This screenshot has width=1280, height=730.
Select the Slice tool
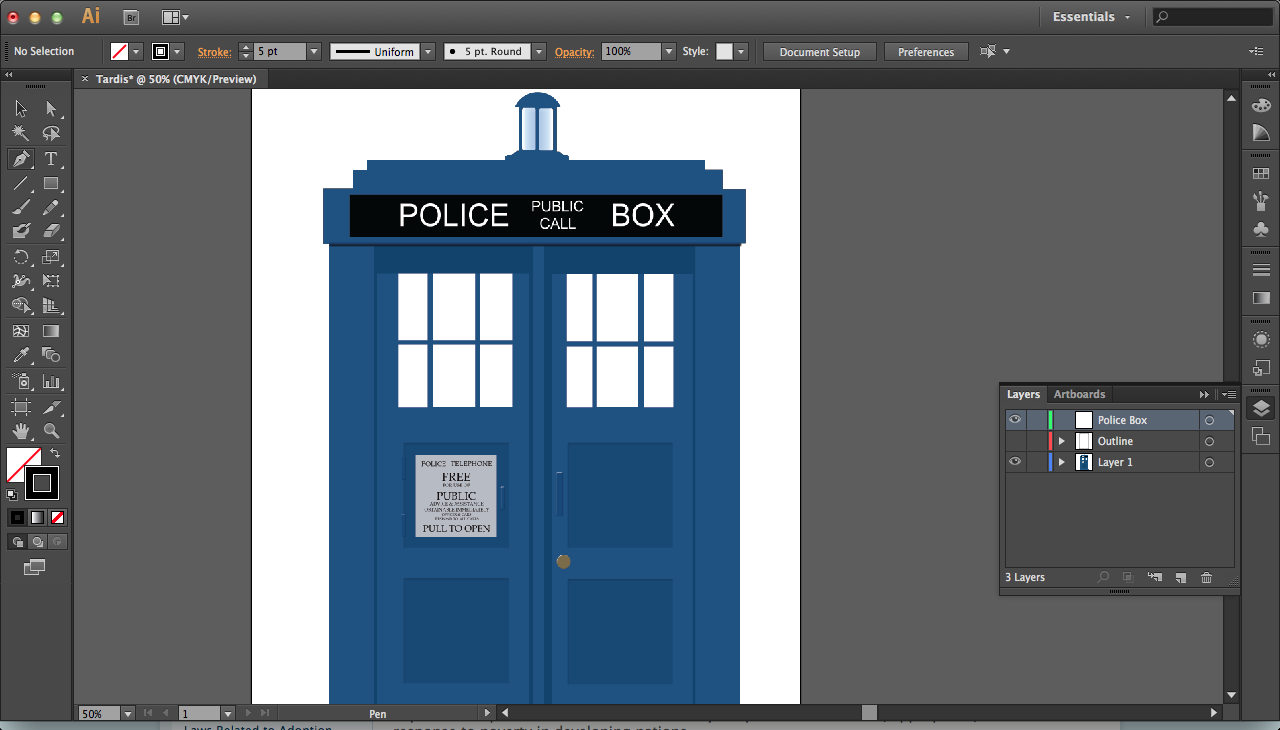coord(51,407)
